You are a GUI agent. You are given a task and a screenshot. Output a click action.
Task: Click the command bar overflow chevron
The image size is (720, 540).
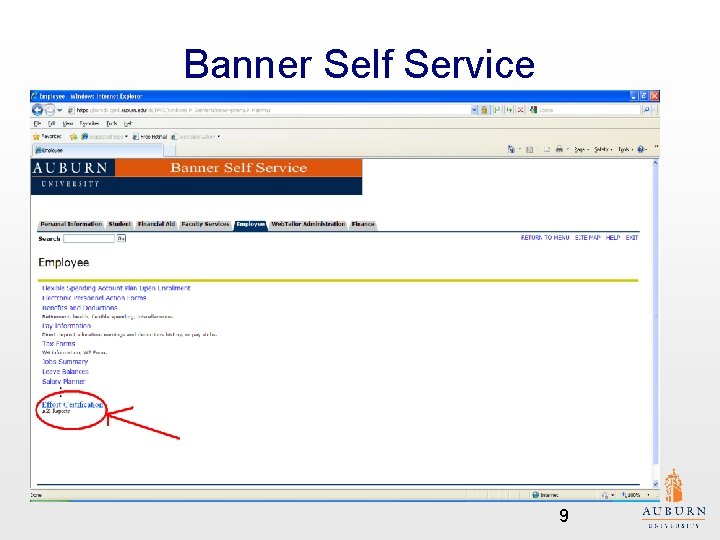(656, 147)
